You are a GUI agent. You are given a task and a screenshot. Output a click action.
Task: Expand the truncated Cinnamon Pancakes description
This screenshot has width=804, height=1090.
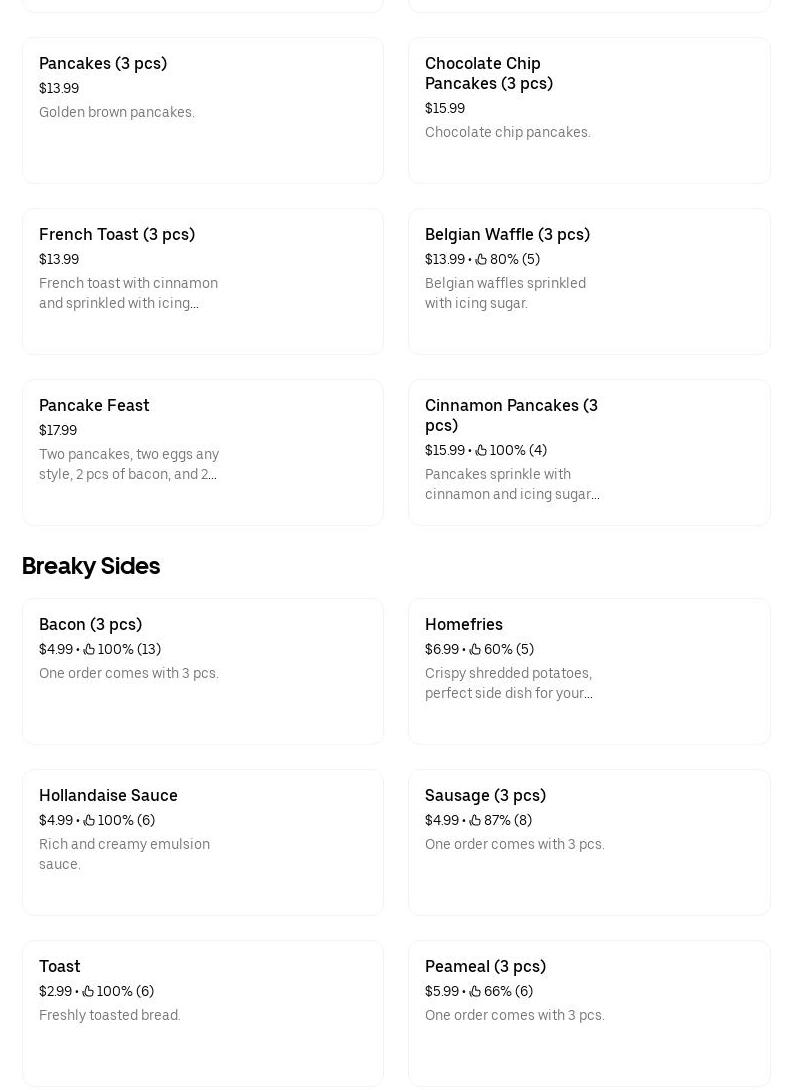(512, 484)
